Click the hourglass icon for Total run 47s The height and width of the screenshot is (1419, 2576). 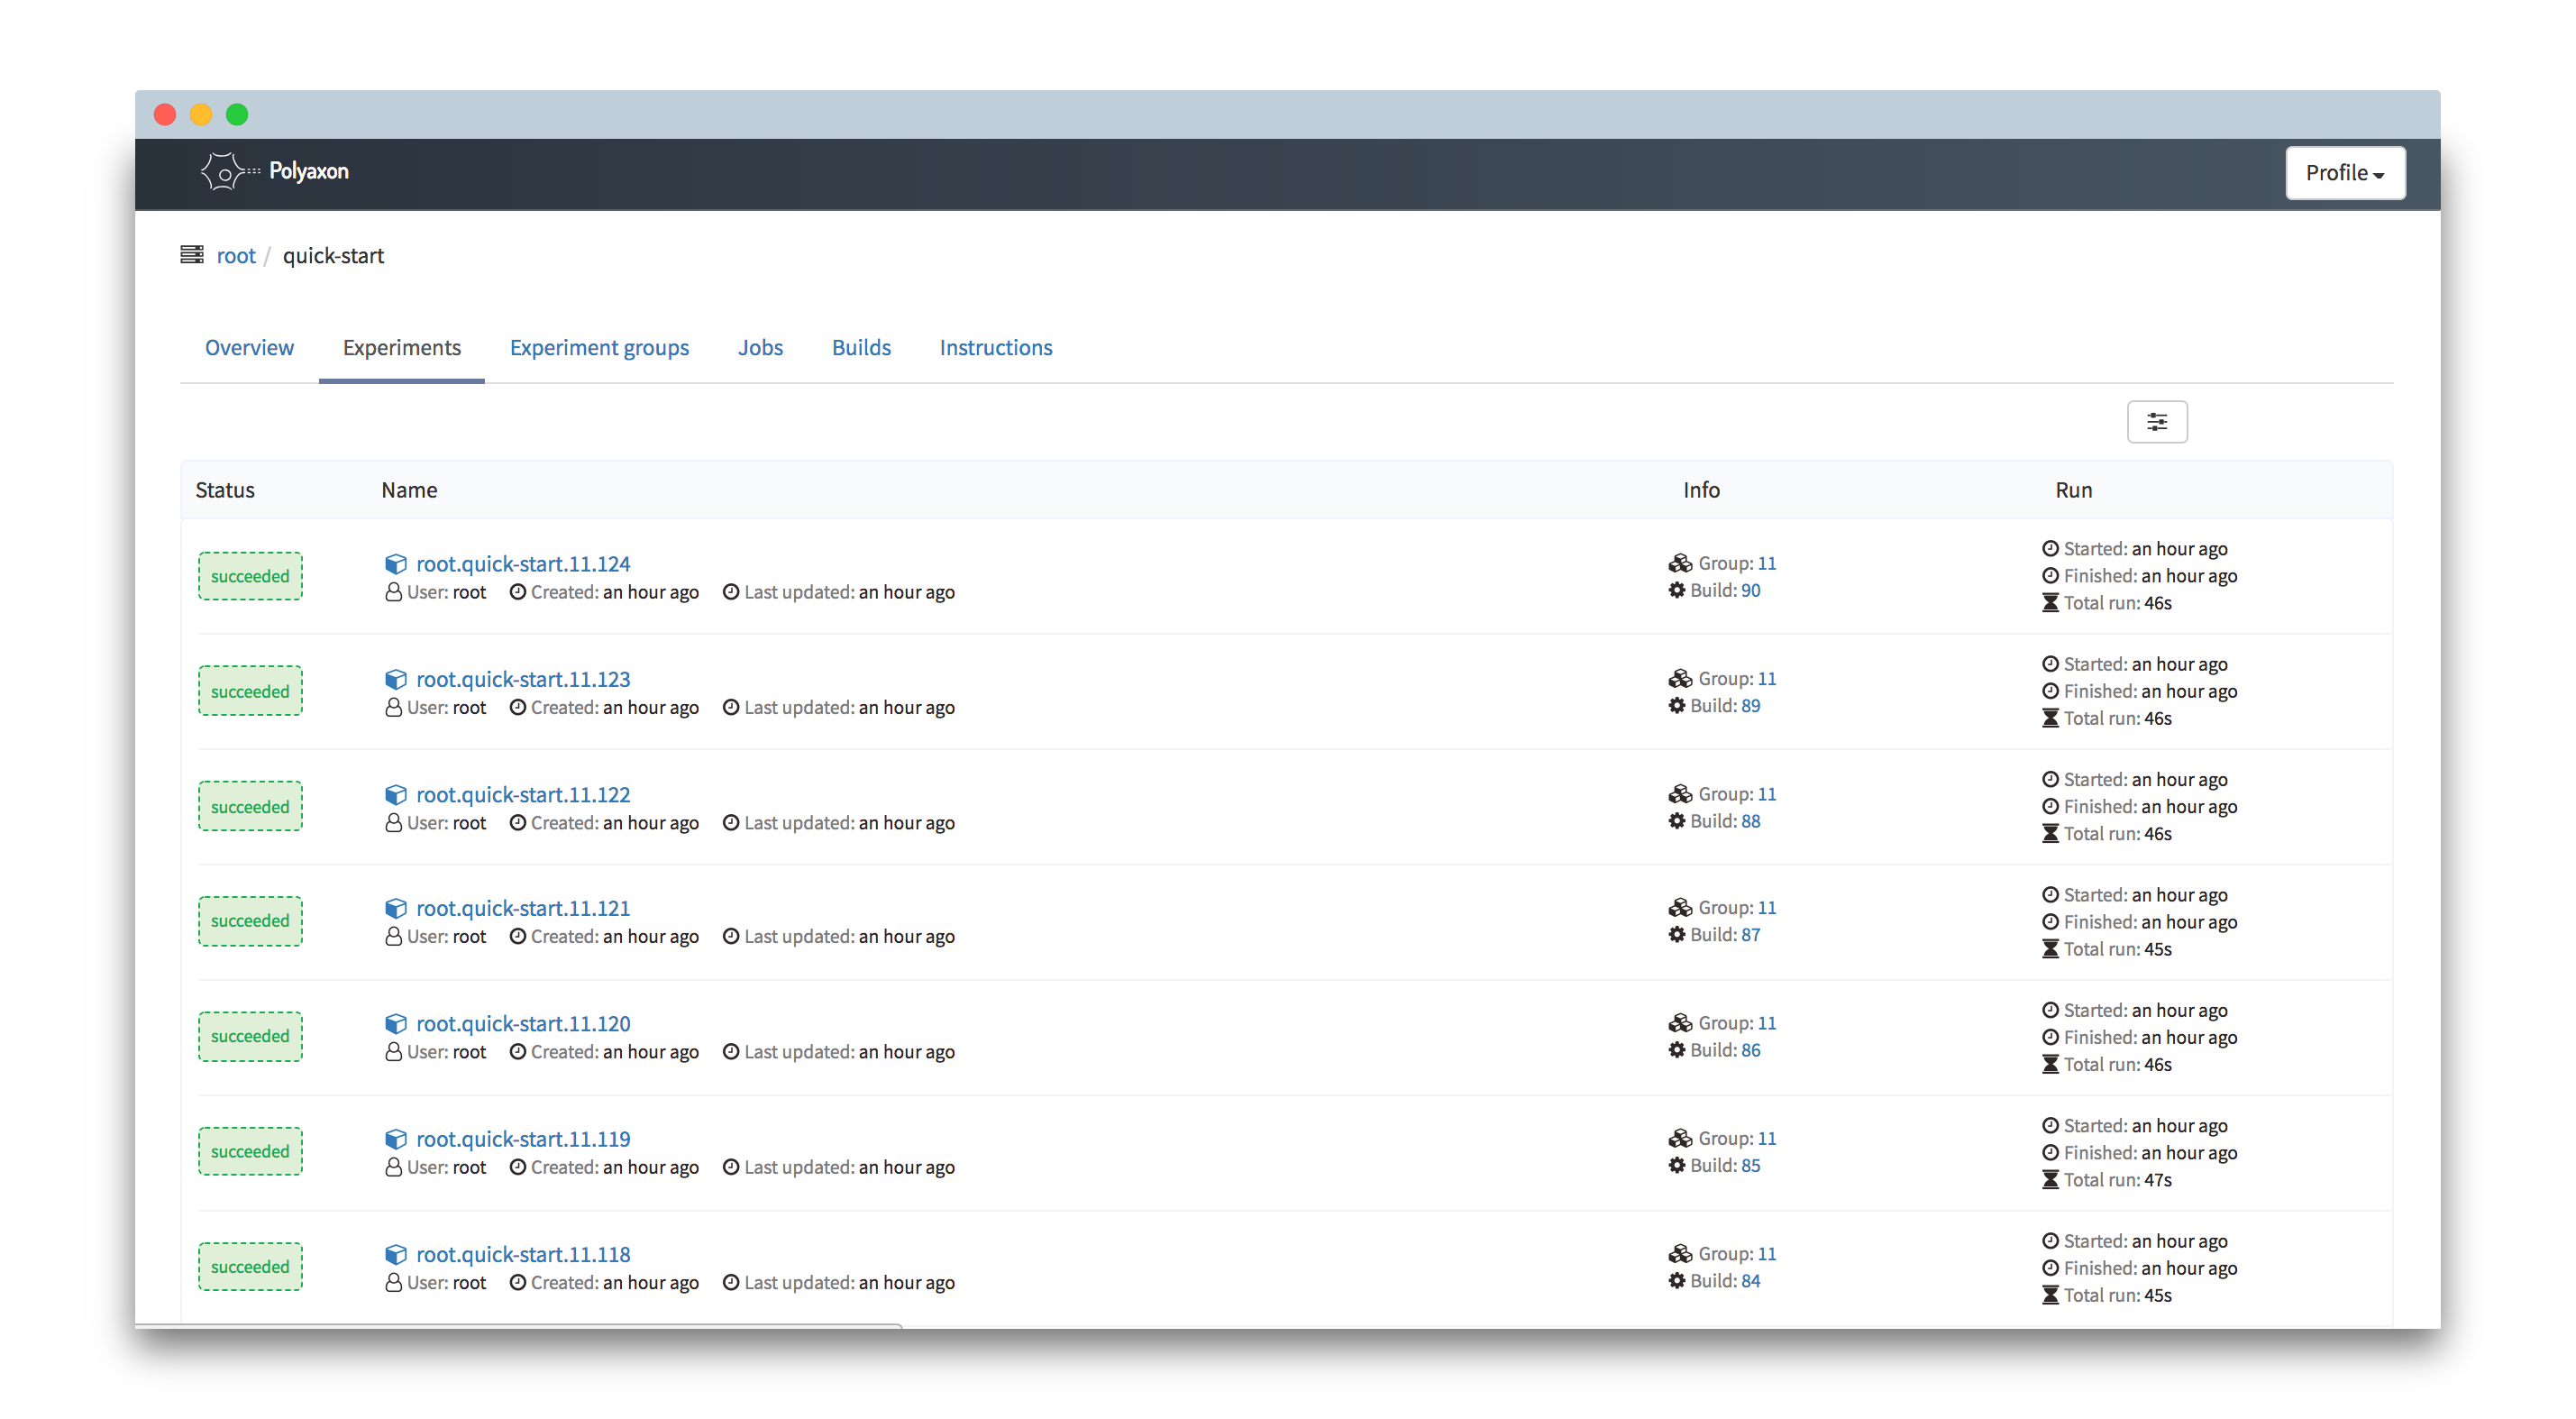(2050, 1180)
